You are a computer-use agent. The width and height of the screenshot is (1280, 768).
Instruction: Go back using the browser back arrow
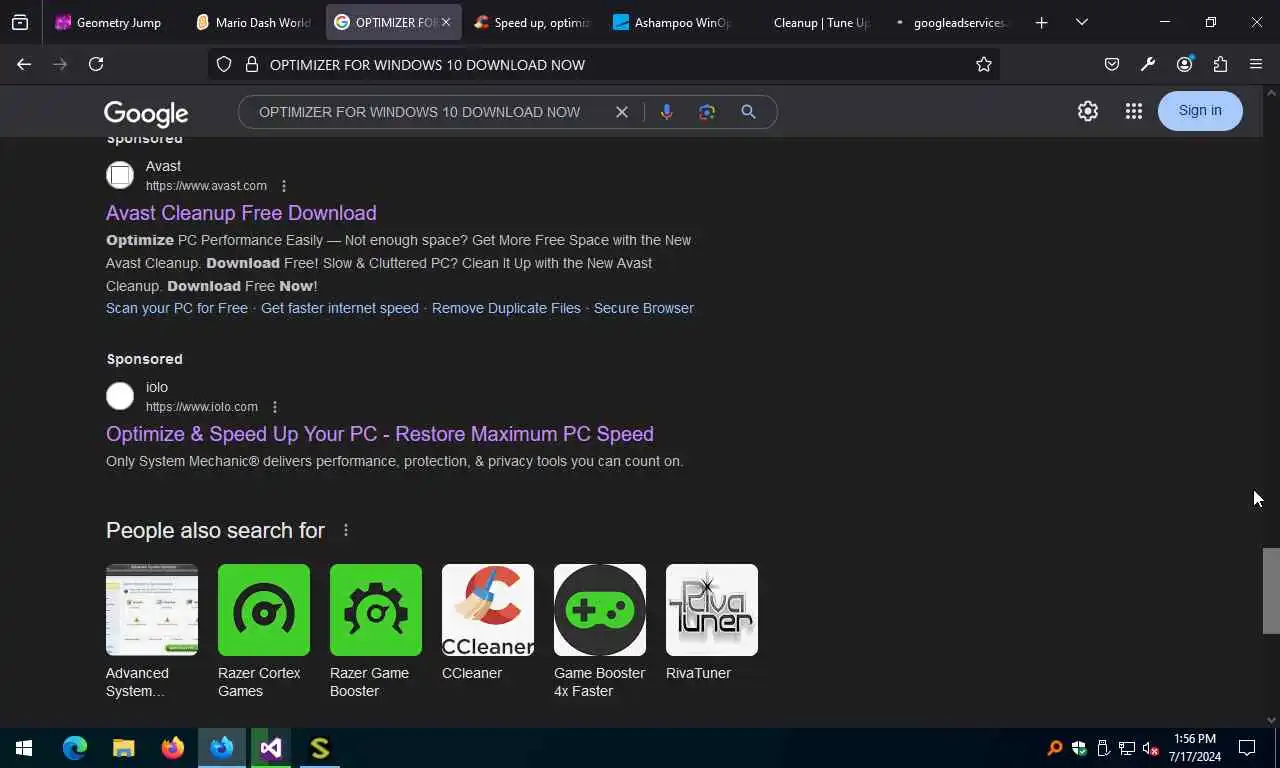tap(24, 64)
